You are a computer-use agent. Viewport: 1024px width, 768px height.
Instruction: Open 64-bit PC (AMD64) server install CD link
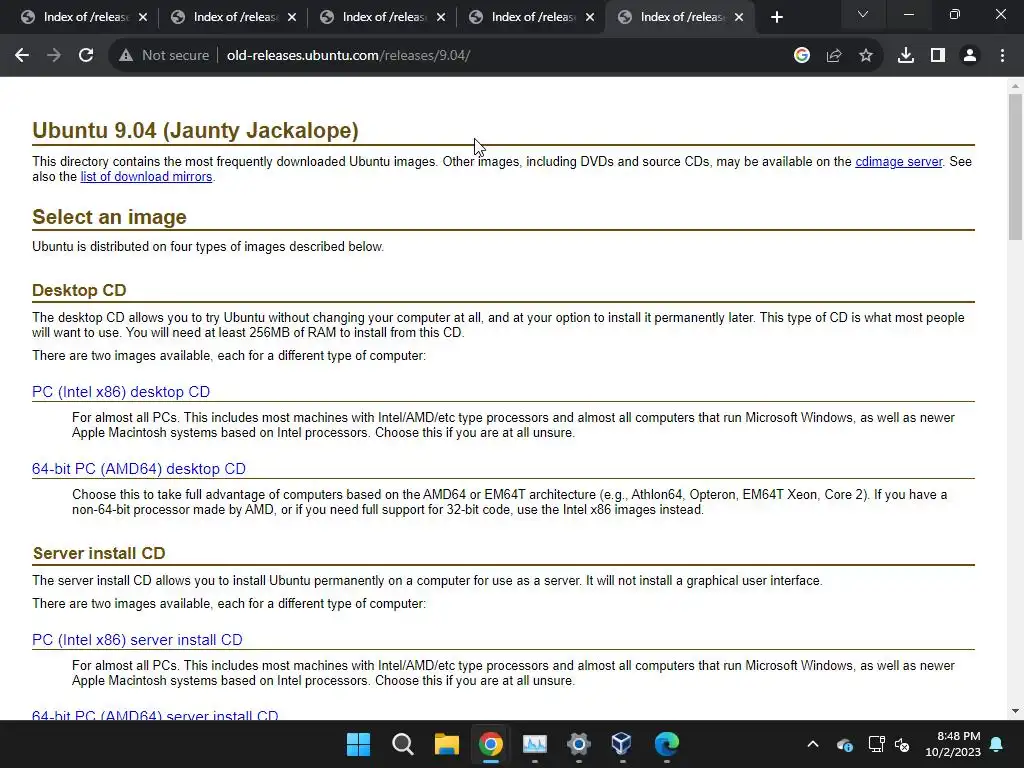pos(155,714)
